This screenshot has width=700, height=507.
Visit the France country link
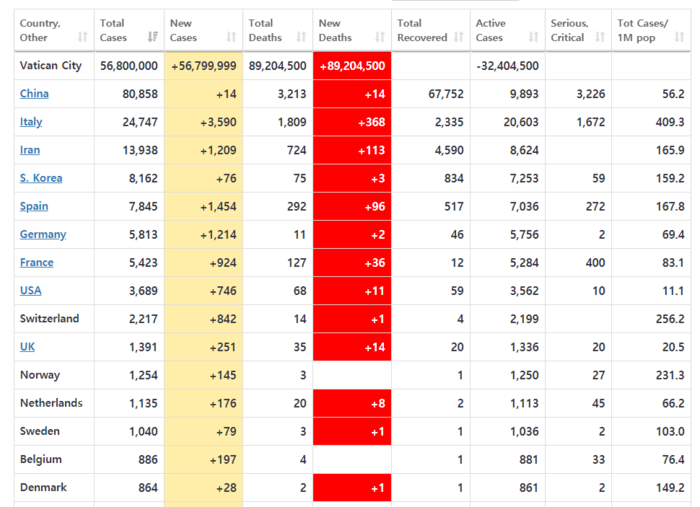click(37, 262)
